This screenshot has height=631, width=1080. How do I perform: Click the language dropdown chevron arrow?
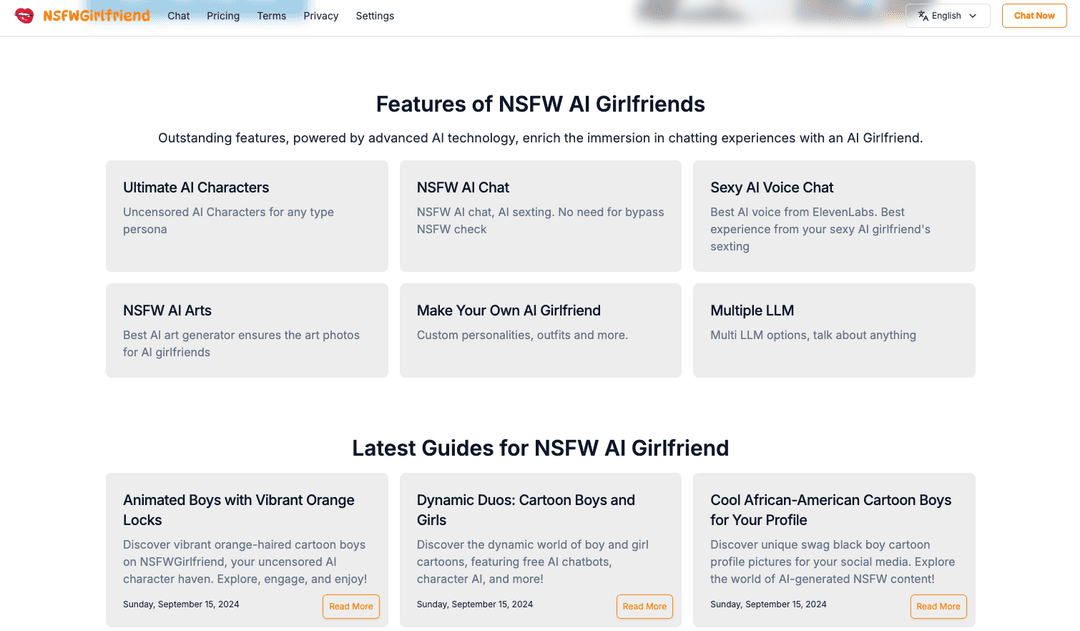[973, 16]
